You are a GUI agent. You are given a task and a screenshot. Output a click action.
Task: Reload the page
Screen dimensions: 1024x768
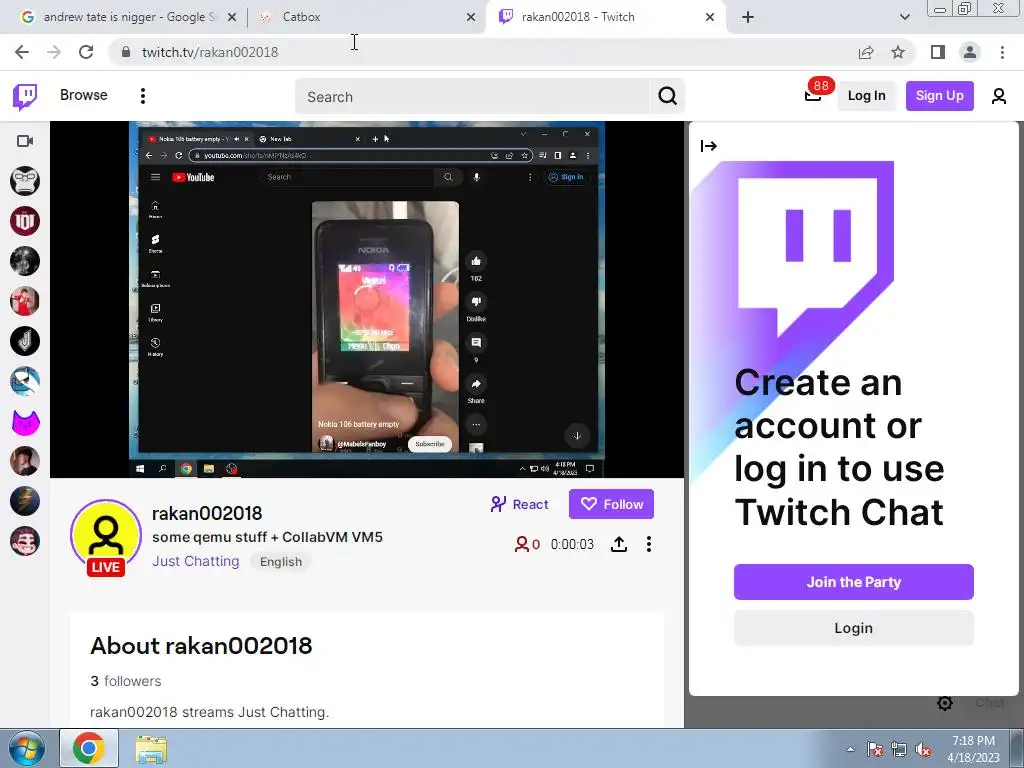click(86, 52)
